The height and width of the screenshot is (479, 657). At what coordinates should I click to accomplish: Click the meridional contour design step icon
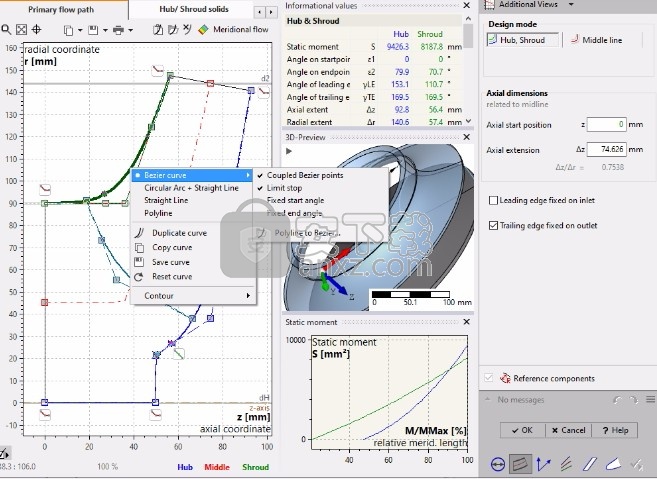point(520,464)
